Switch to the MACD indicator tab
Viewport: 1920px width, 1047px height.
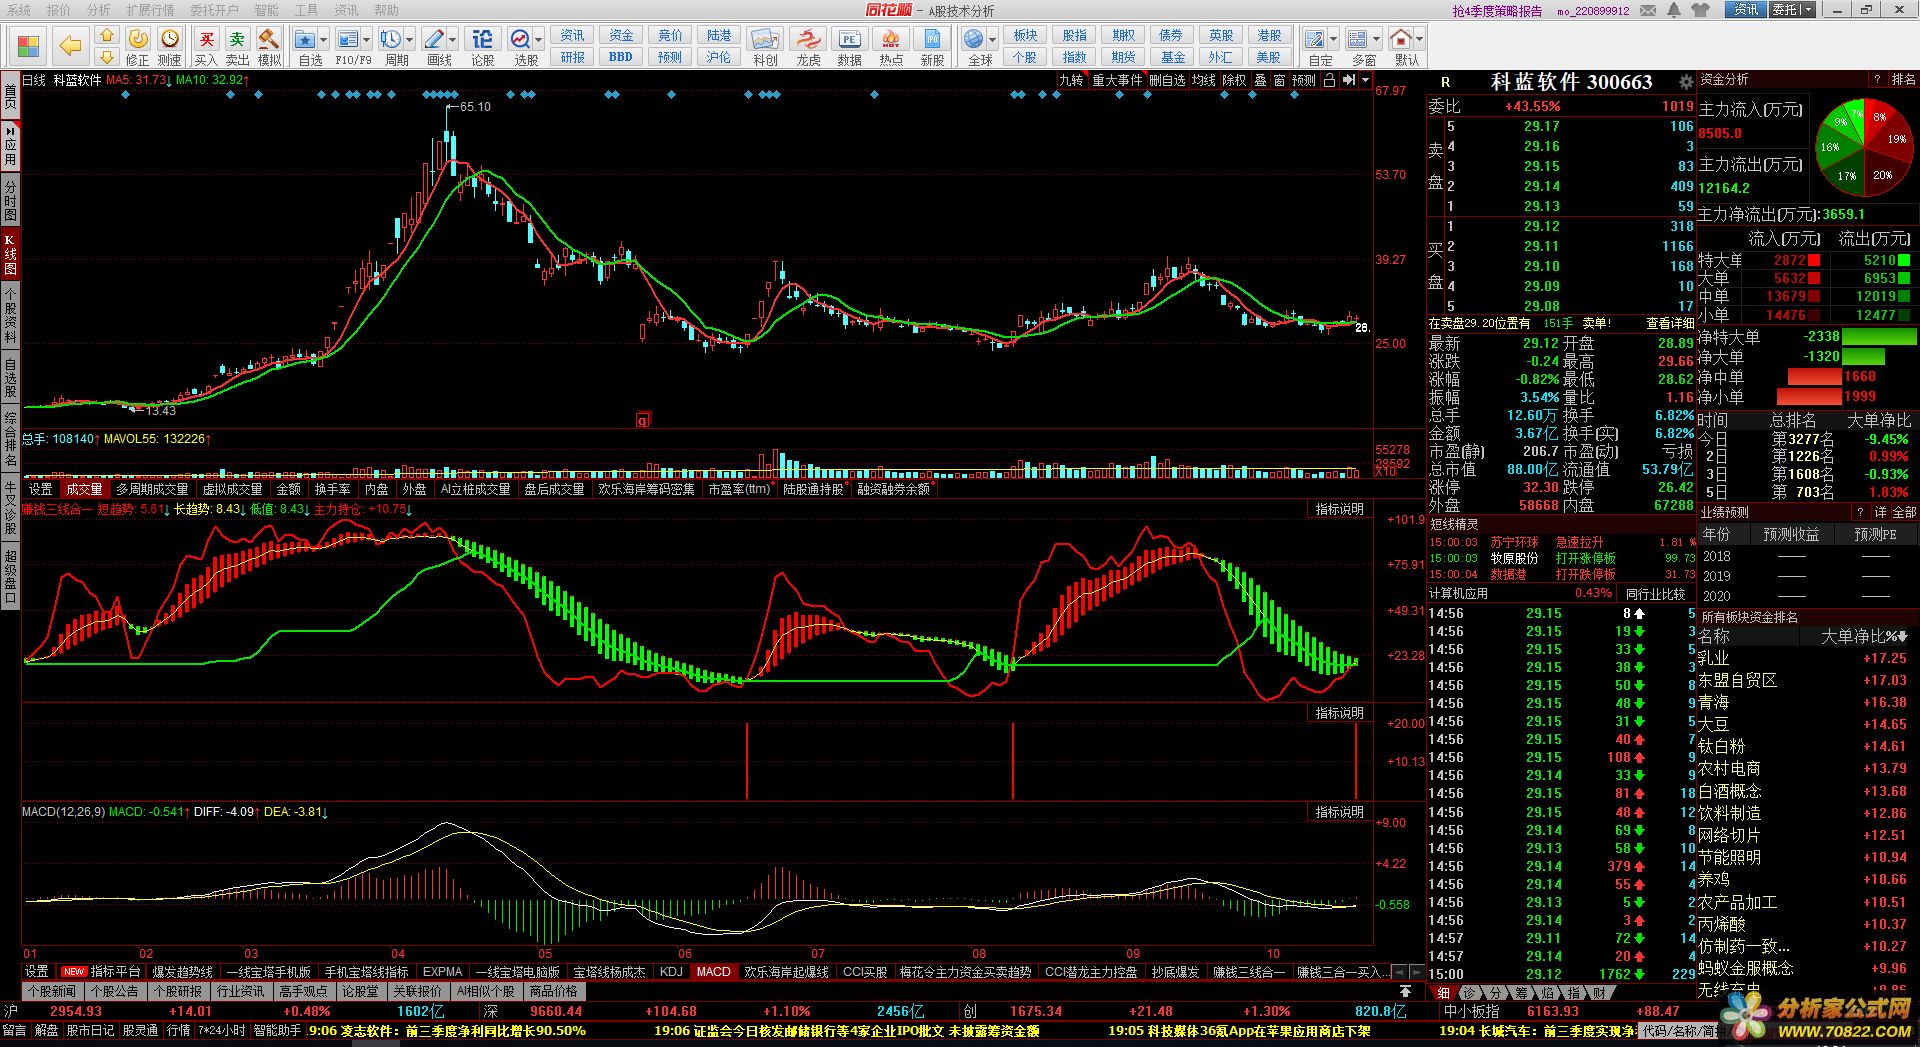pos(714,972)
